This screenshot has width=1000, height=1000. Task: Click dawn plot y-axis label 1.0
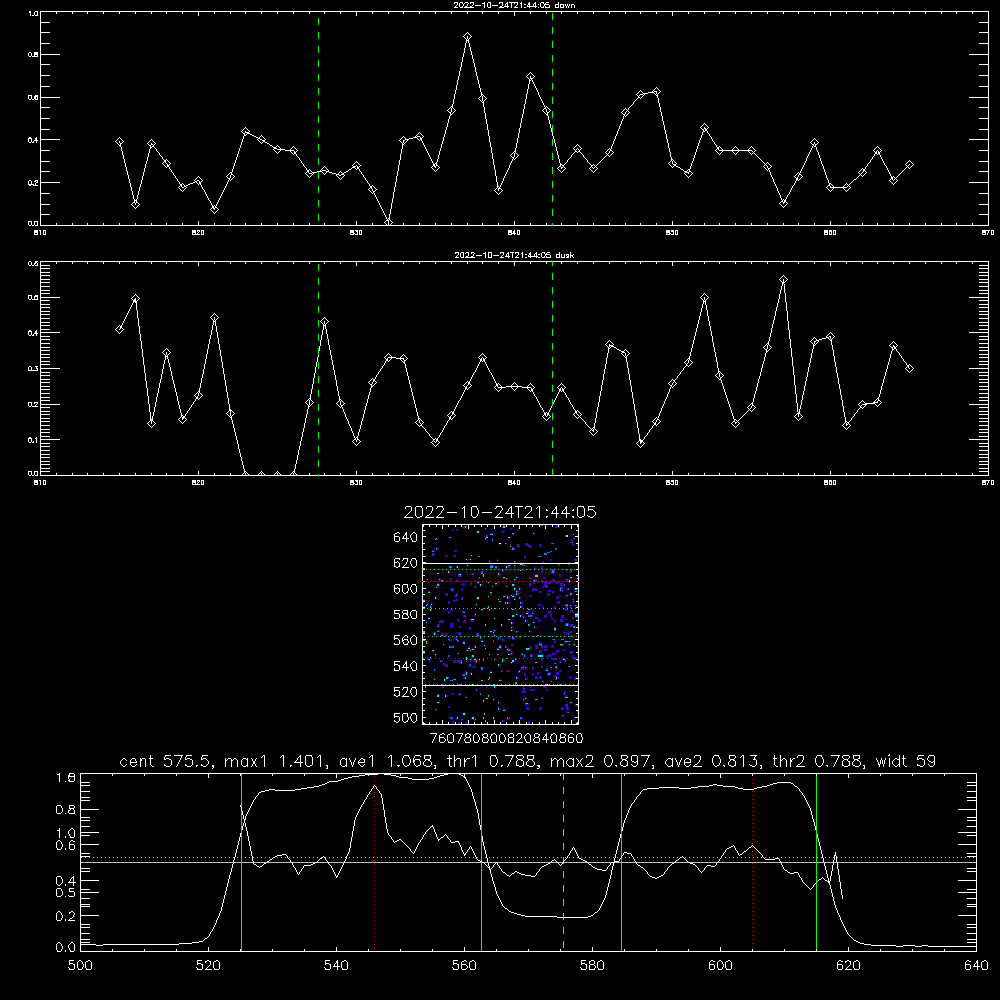click(x=33, y=13)
